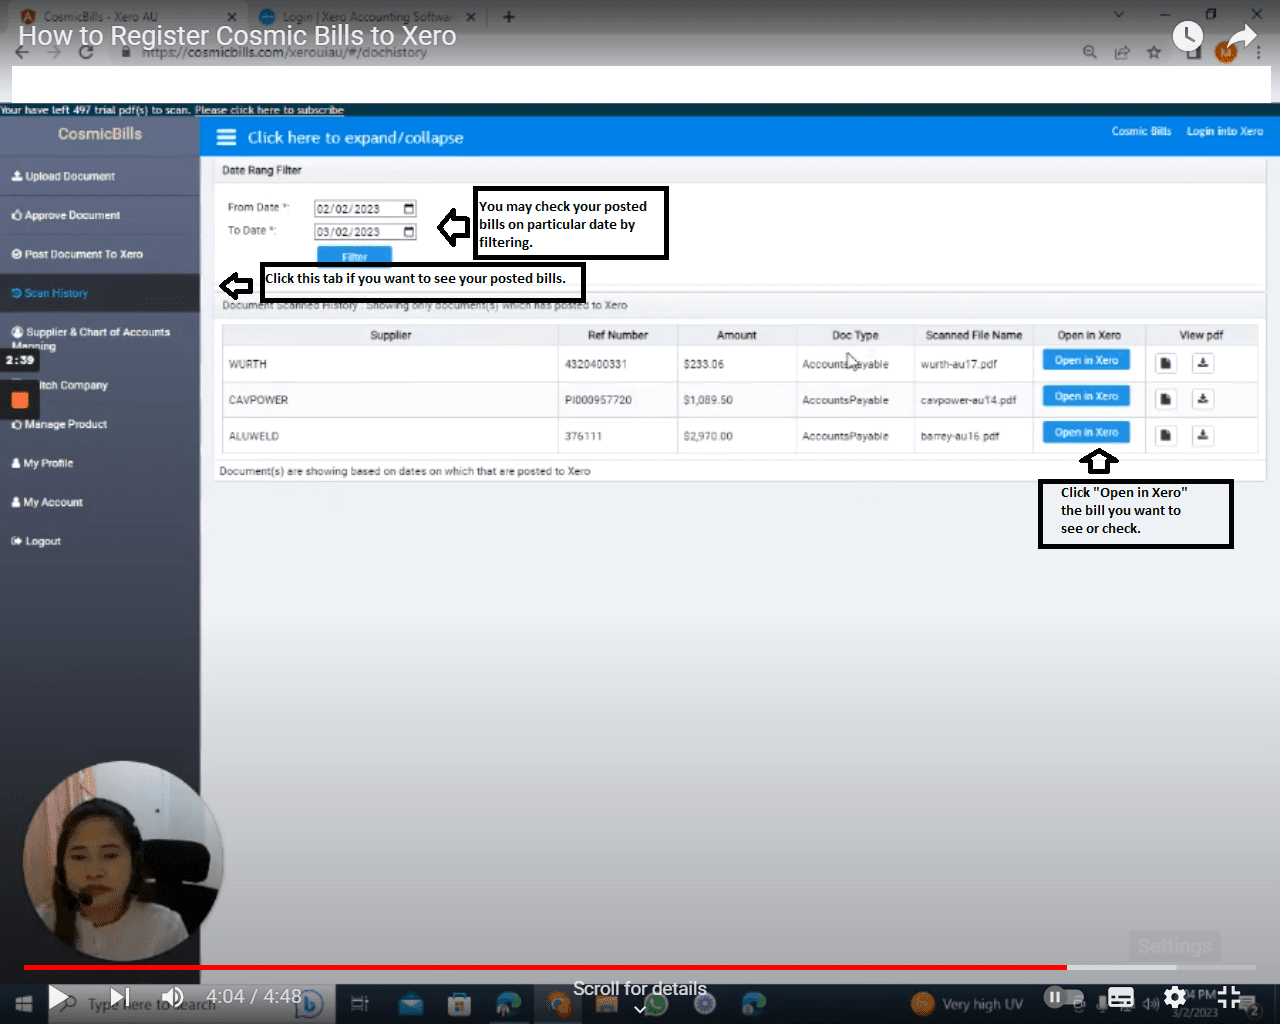Open the Chrome three-dot menu
Image resolution: width=1280 pixels, height=1024 pixels.
1259,52
